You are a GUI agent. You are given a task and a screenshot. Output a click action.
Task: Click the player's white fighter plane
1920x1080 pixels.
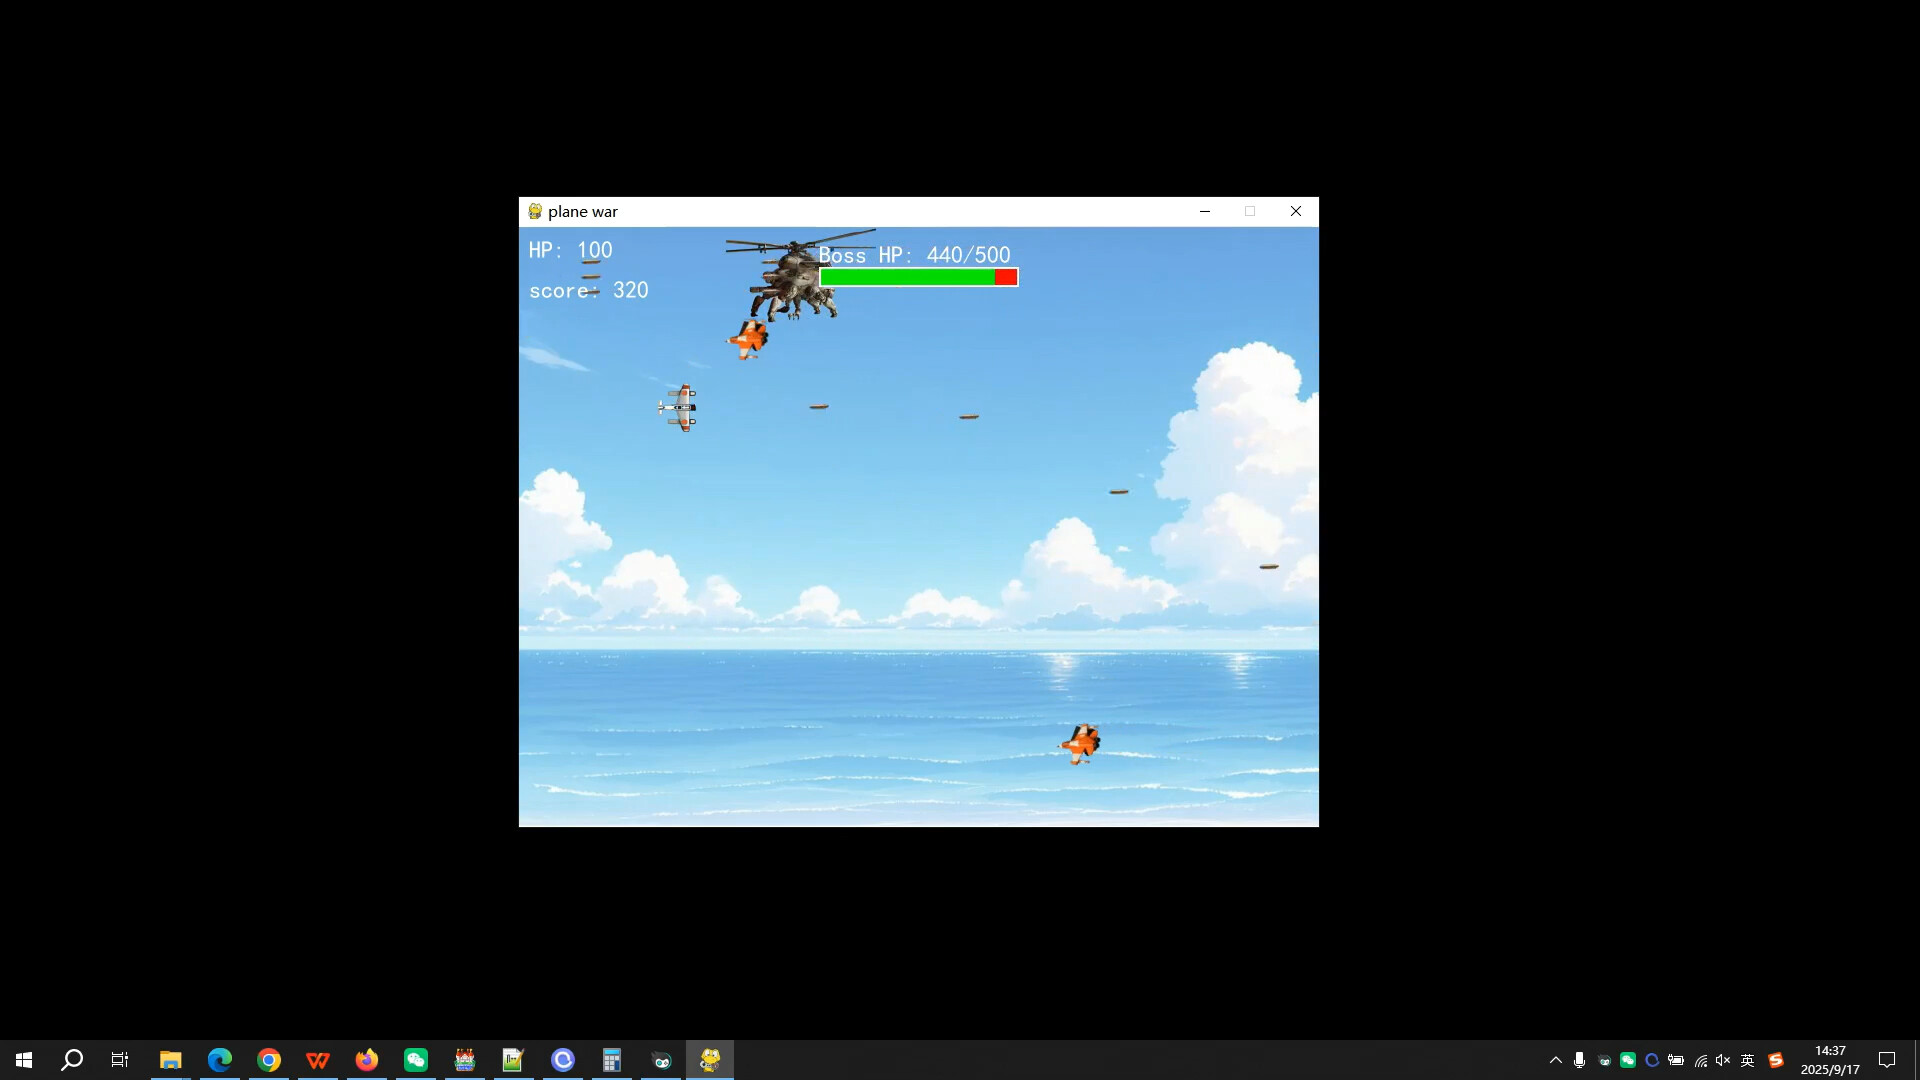[x=679, y=408]
